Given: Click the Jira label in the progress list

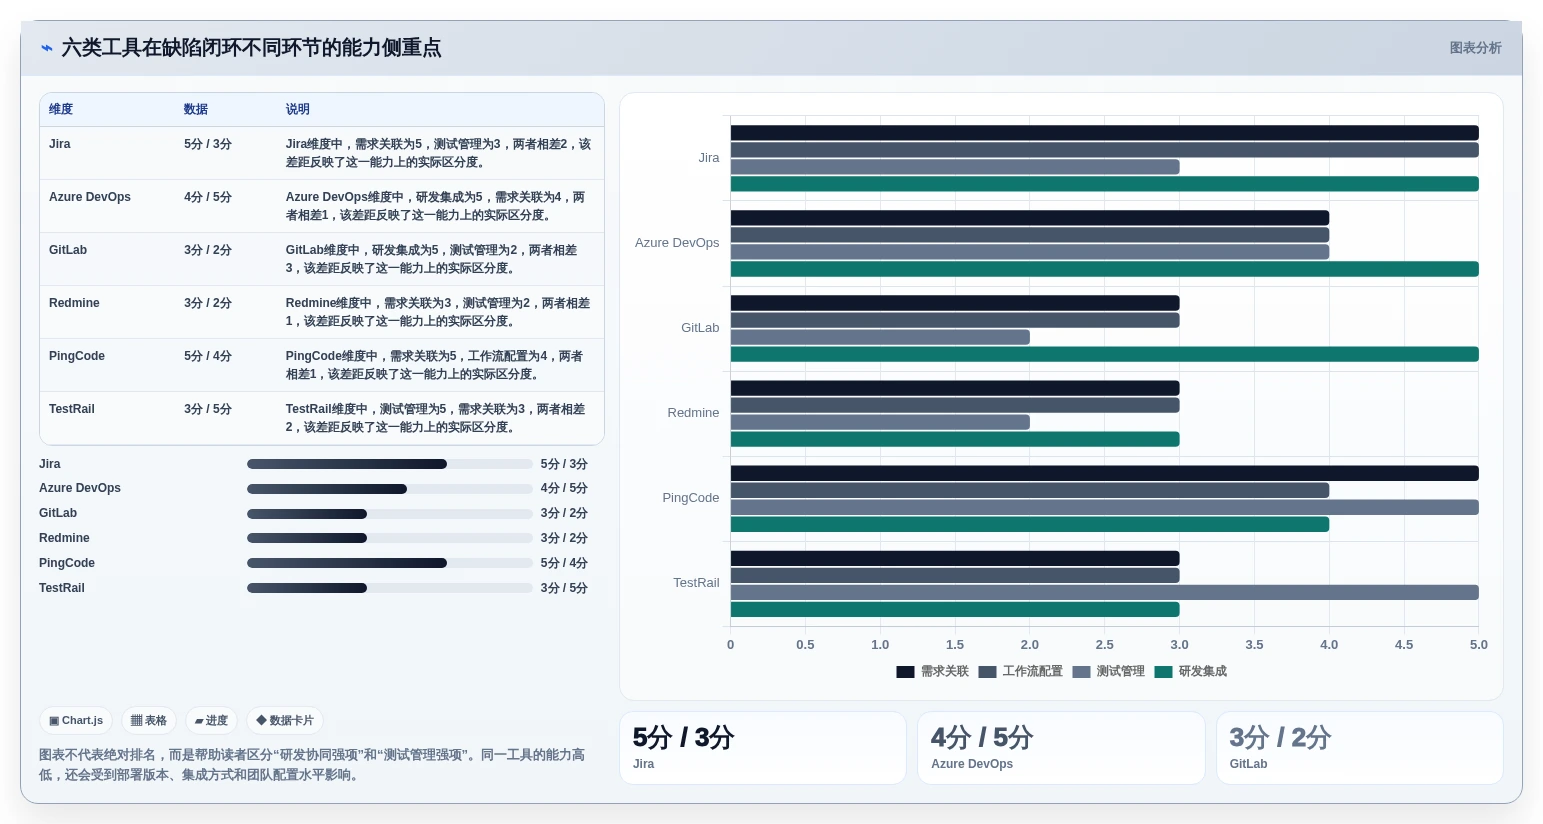Looking at the screenshot, I should pos(50,464).
